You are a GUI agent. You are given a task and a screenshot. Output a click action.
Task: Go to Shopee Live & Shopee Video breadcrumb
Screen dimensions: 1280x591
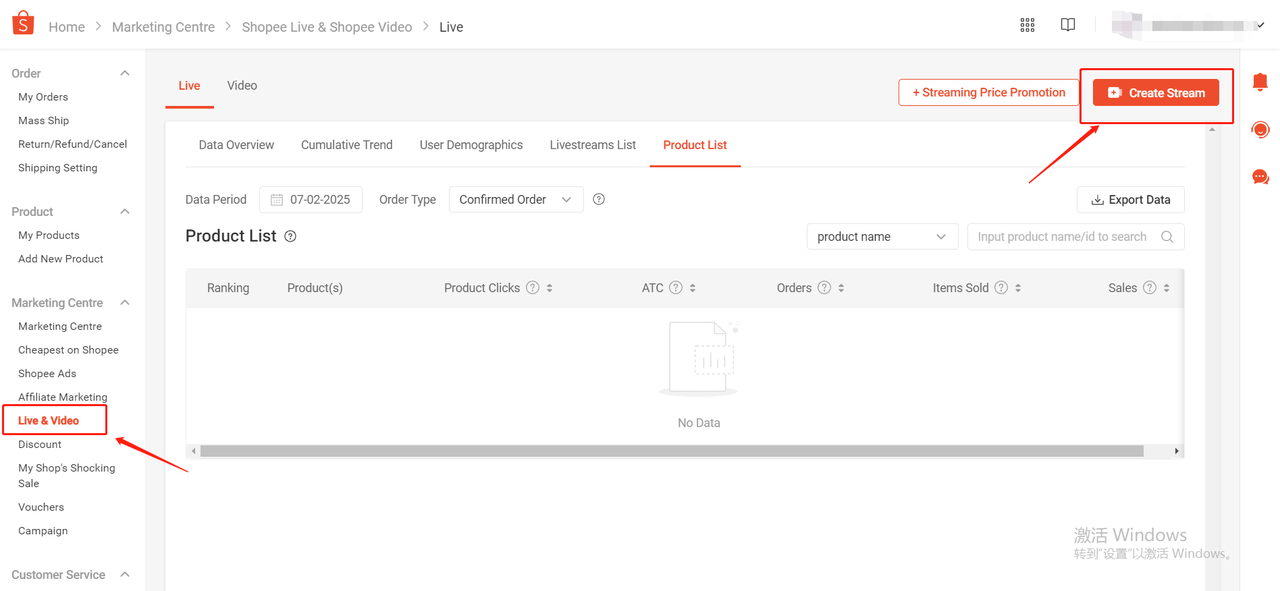tap(327, 27)
